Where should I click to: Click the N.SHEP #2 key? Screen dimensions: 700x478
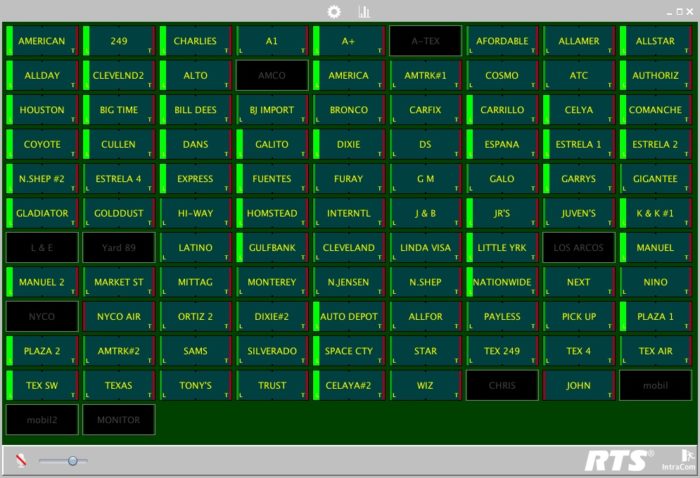pyautogui.click(x=42, y=179)
